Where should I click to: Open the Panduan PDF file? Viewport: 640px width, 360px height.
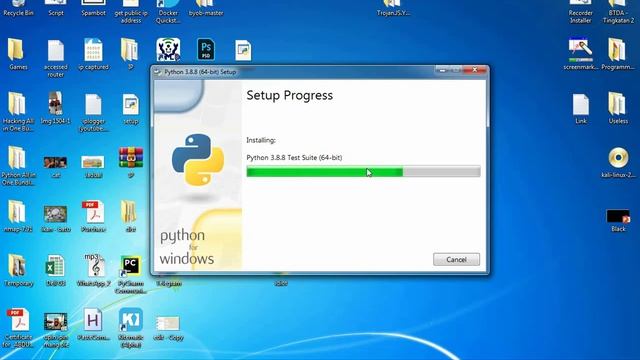[x=93, y=216]
